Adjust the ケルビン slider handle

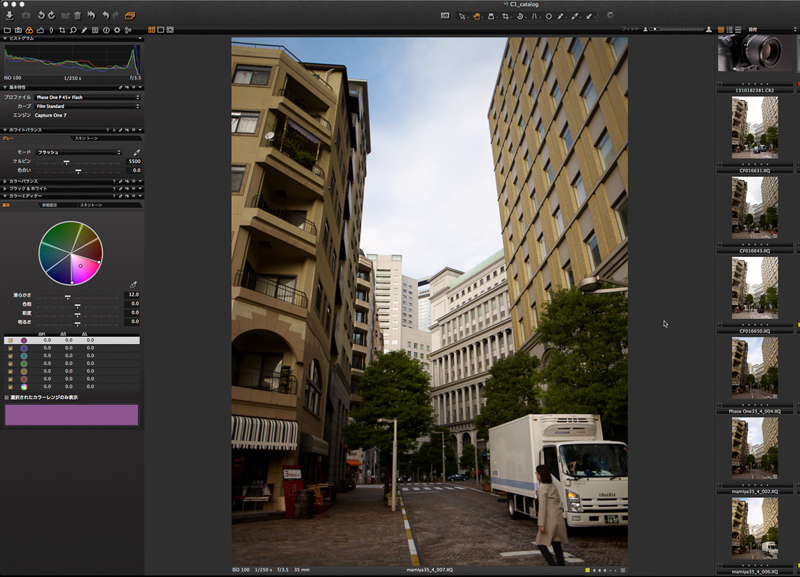[67, 161]
